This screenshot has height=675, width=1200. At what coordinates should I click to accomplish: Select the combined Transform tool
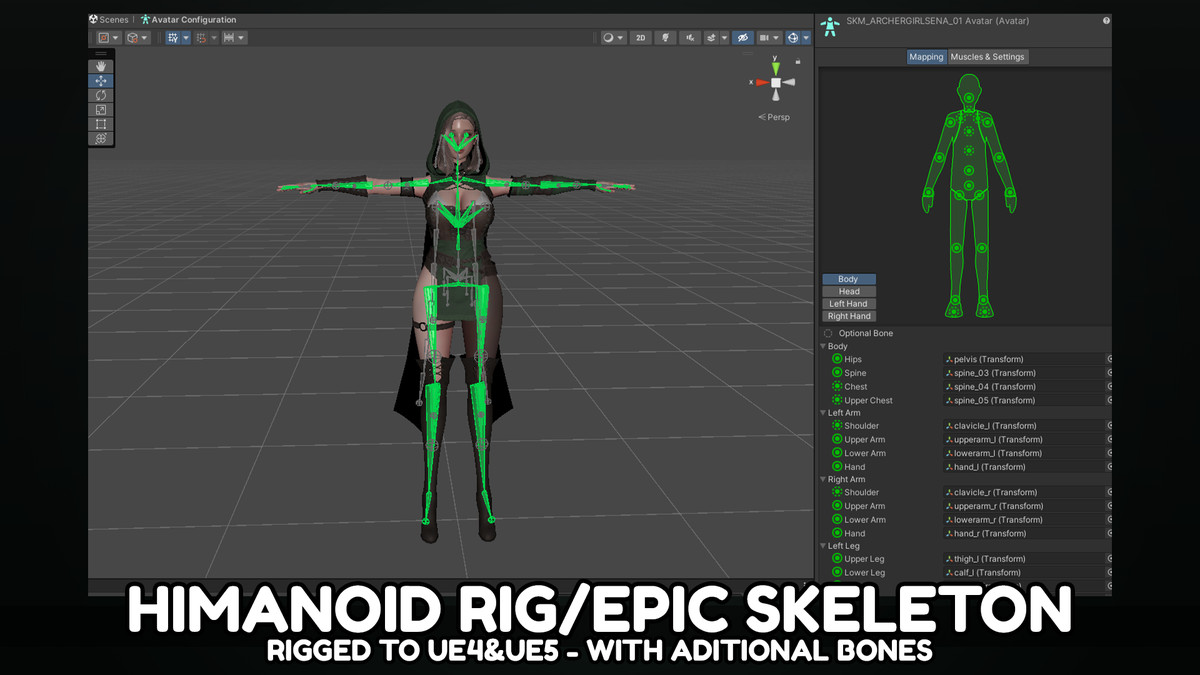coord(101,139)
